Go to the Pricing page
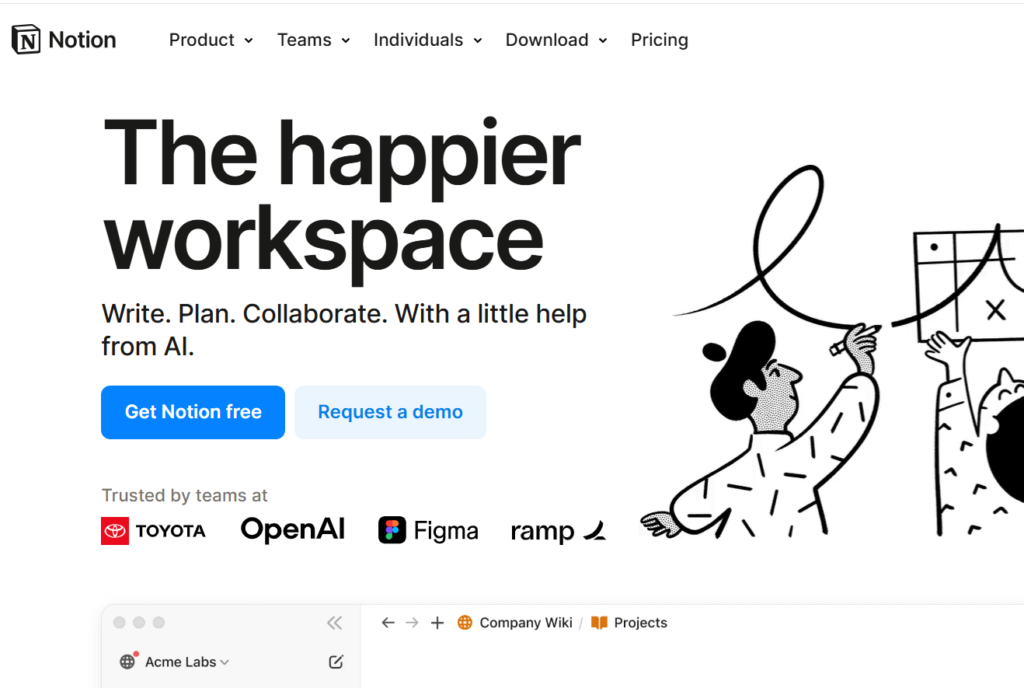 [659, 40]
